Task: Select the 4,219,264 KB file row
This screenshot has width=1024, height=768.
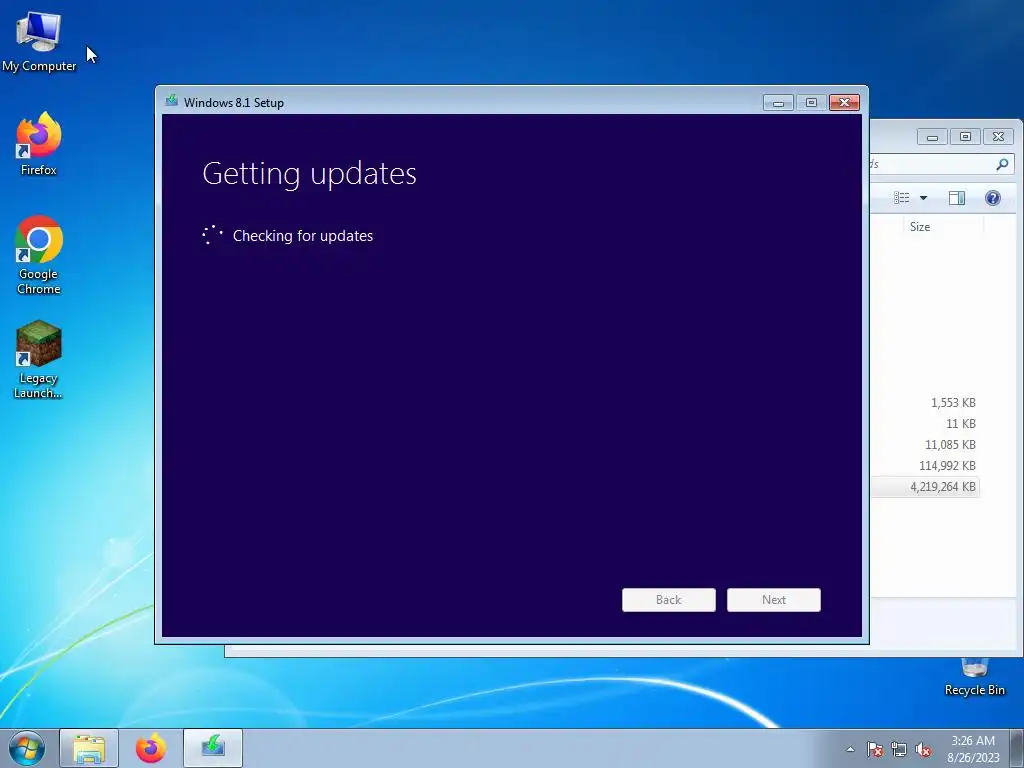Action: (925, 487)
